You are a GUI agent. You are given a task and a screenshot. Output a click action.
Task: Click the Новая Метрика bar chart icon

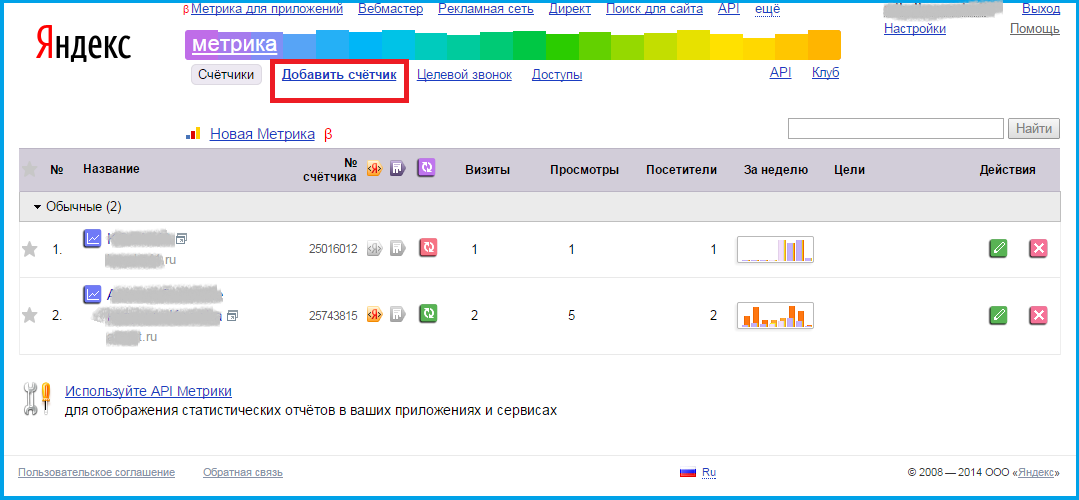pos(193,134)
